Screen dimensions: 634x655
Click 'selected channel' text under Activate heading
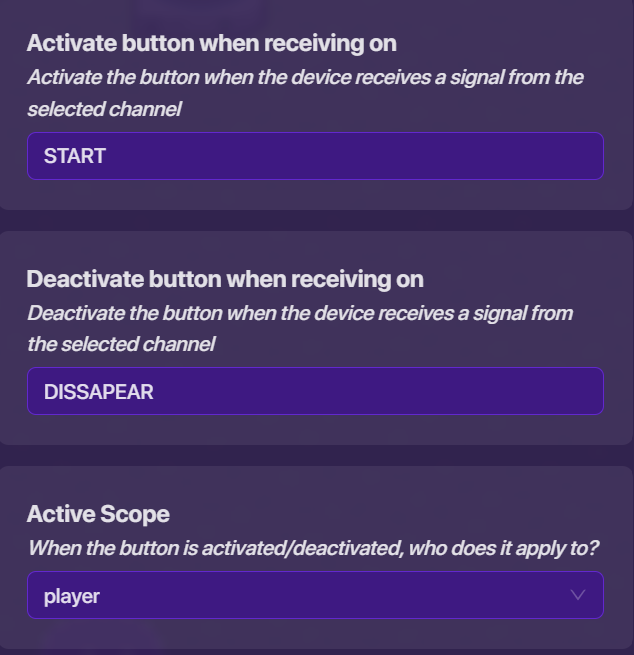coord(104,109)
